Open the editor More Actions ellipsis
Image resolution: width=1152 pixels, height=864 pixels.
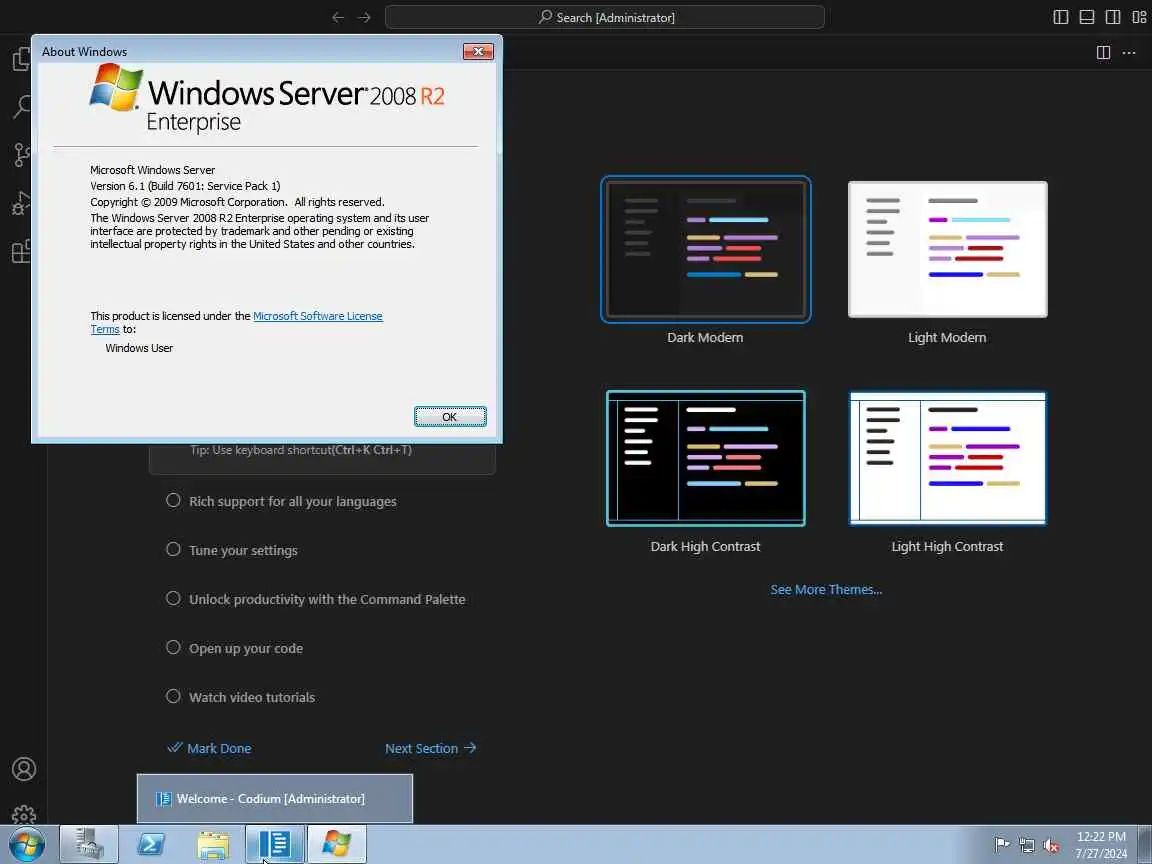point(1129,52)
